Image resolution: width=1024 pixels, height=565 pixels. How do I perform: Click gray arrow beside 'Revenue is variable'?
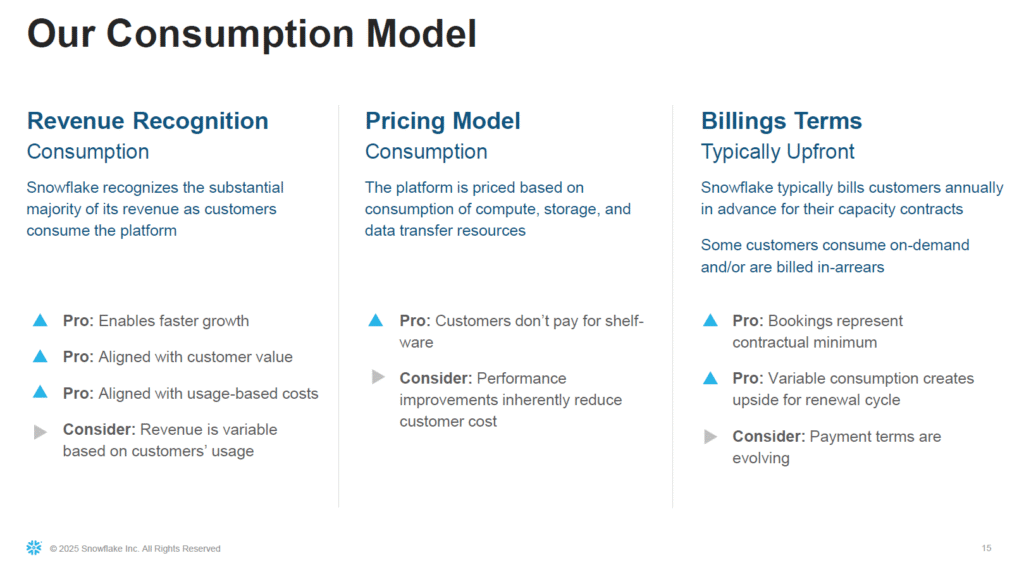point(40,432)
